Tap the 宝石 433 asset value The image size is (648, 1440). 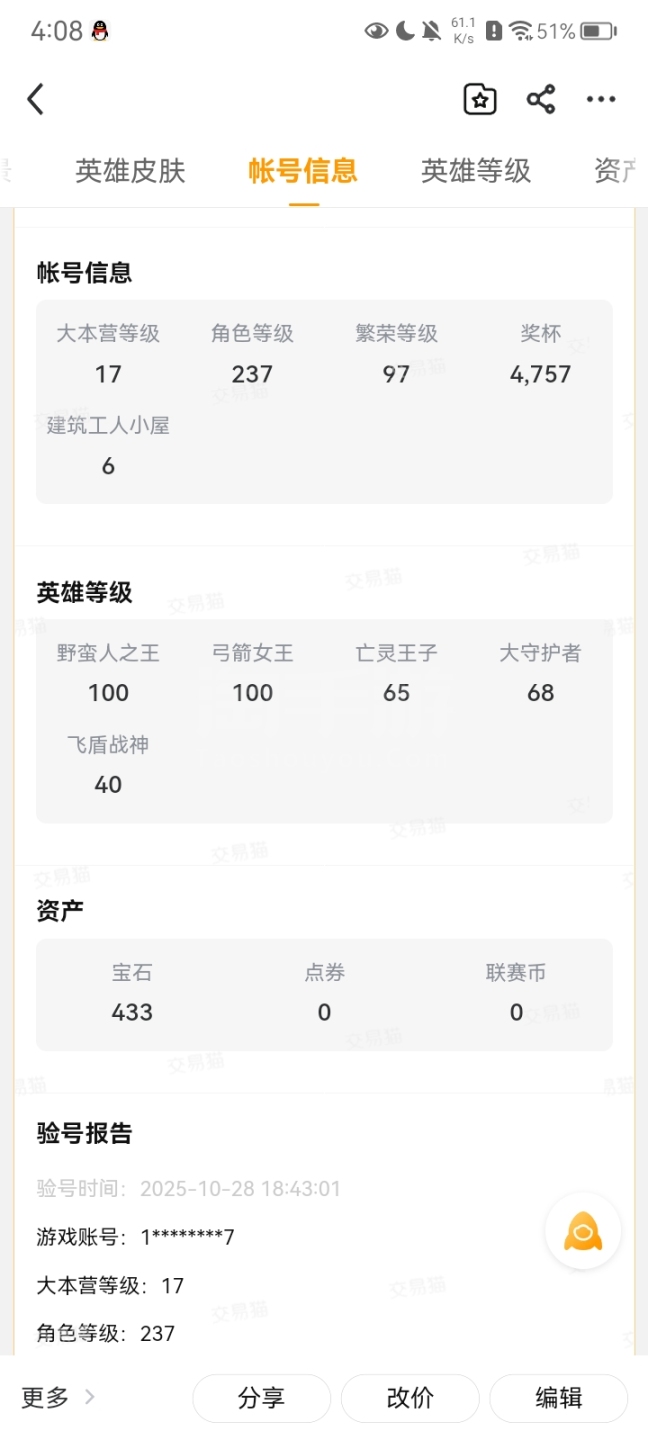pyautogui.click(x=132, y=1012)
